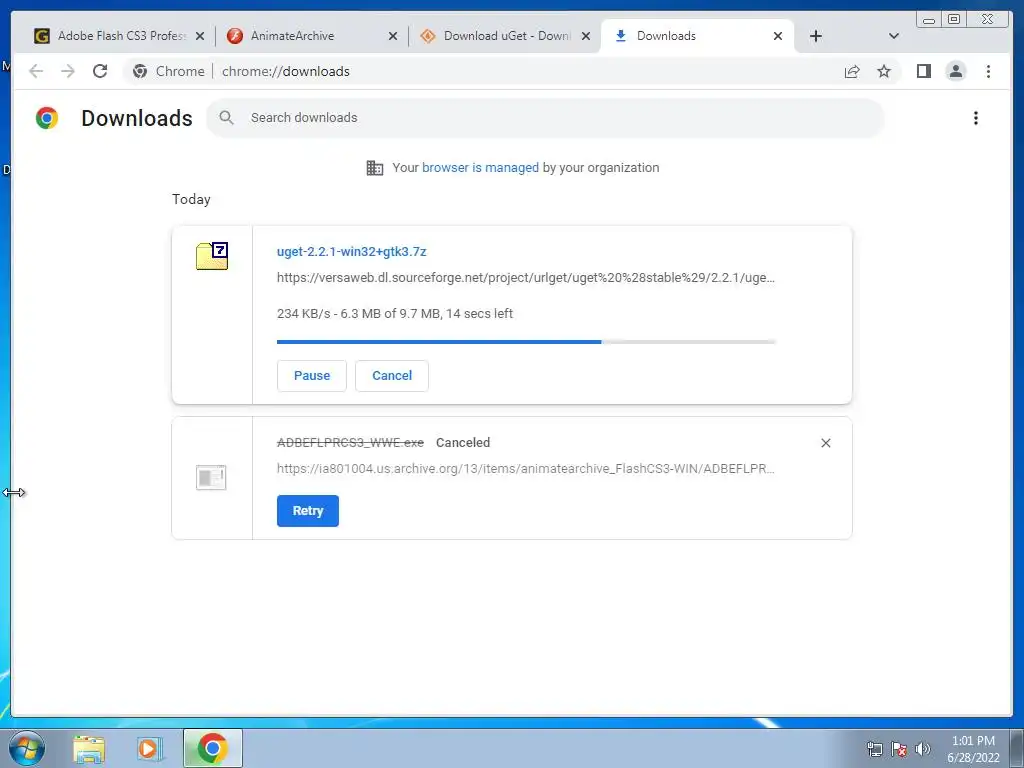Focus the Search downloads field

(x=545, y=118)
